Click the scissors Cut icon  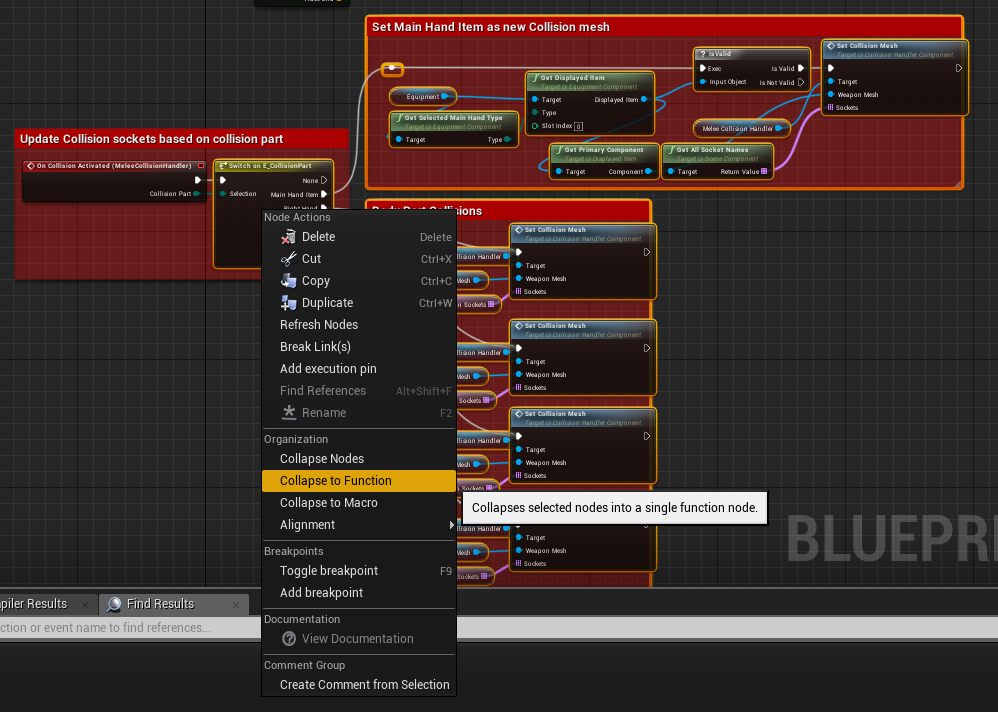[x=288, y=259]
